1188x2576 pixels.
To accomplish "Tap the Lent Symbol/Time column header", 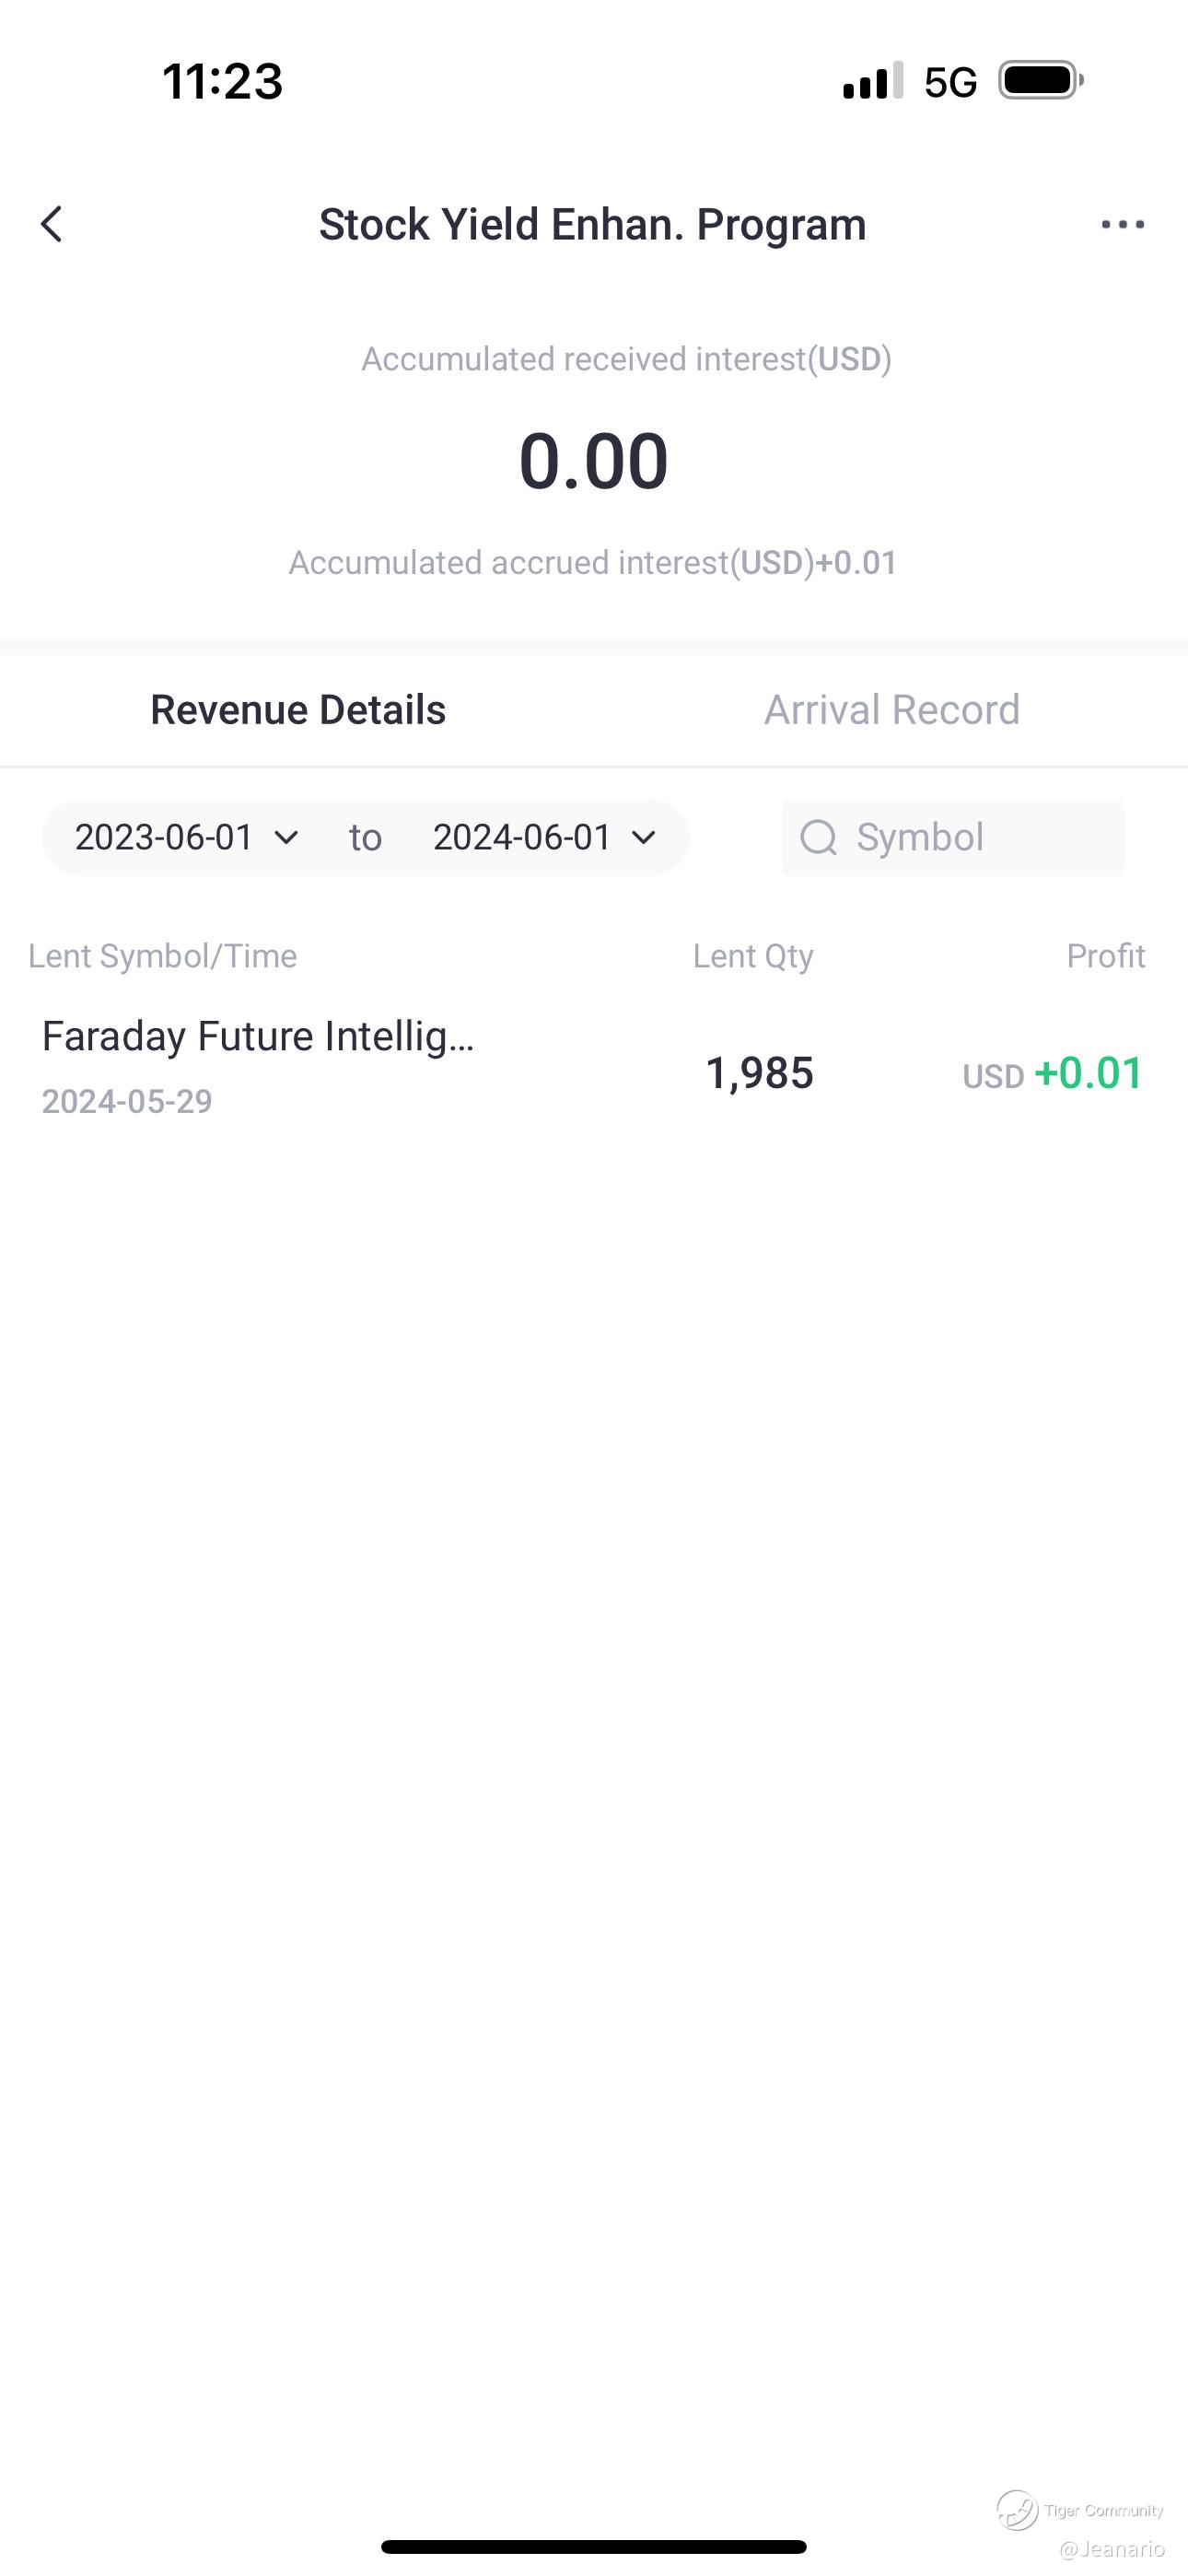I will coord(162,956).
